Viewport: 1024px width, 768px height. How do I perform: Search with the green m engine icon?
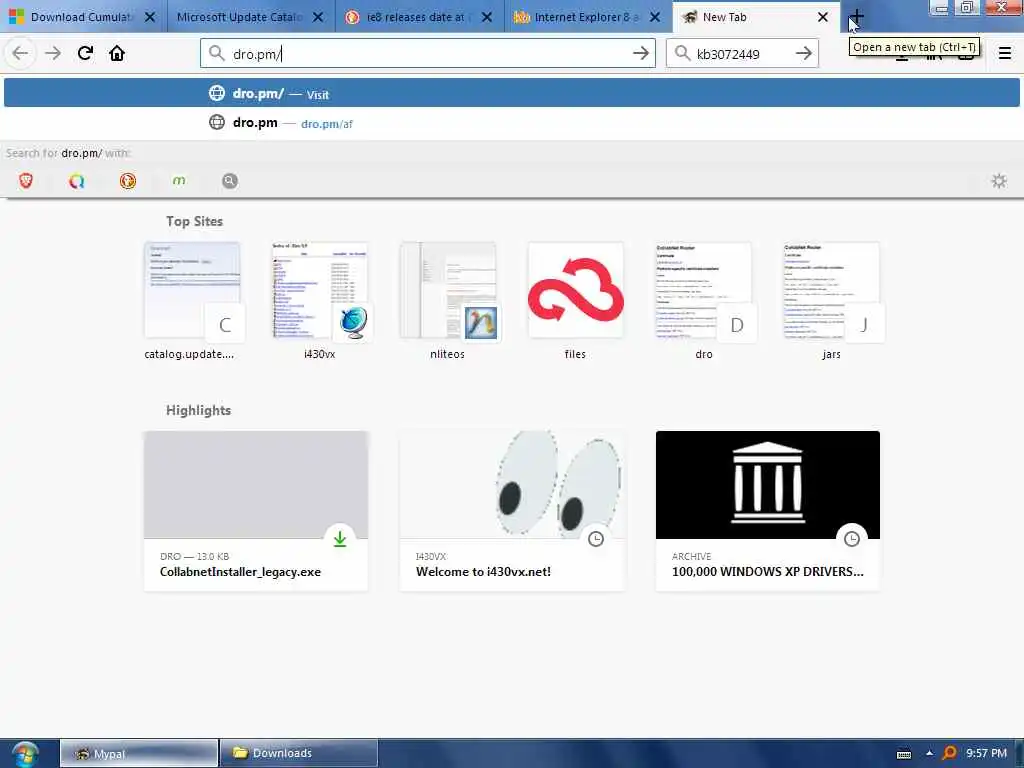click(179, 181)
